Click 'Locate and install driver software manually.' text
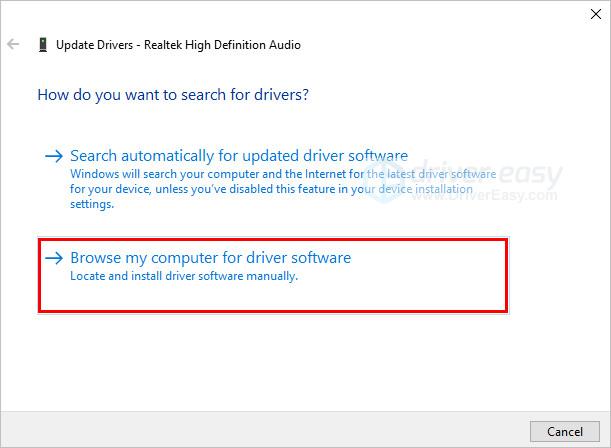Screen dimensions: 611x448 [x=184, y=276]
